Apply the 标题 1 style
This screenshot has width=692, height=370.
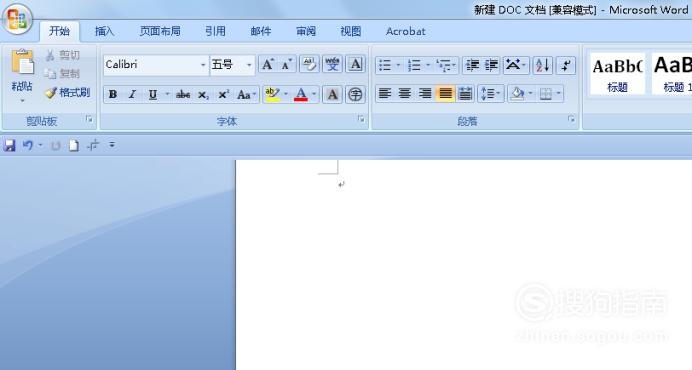(671, 73)
